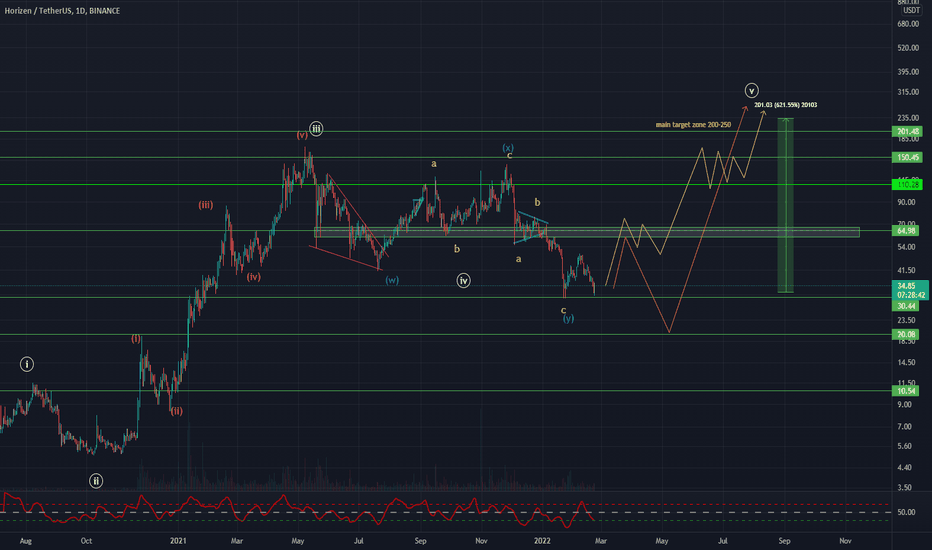932x550 pixels.
Task: Click the 50.00 oscillator axis value
Action: coord(906,513)
